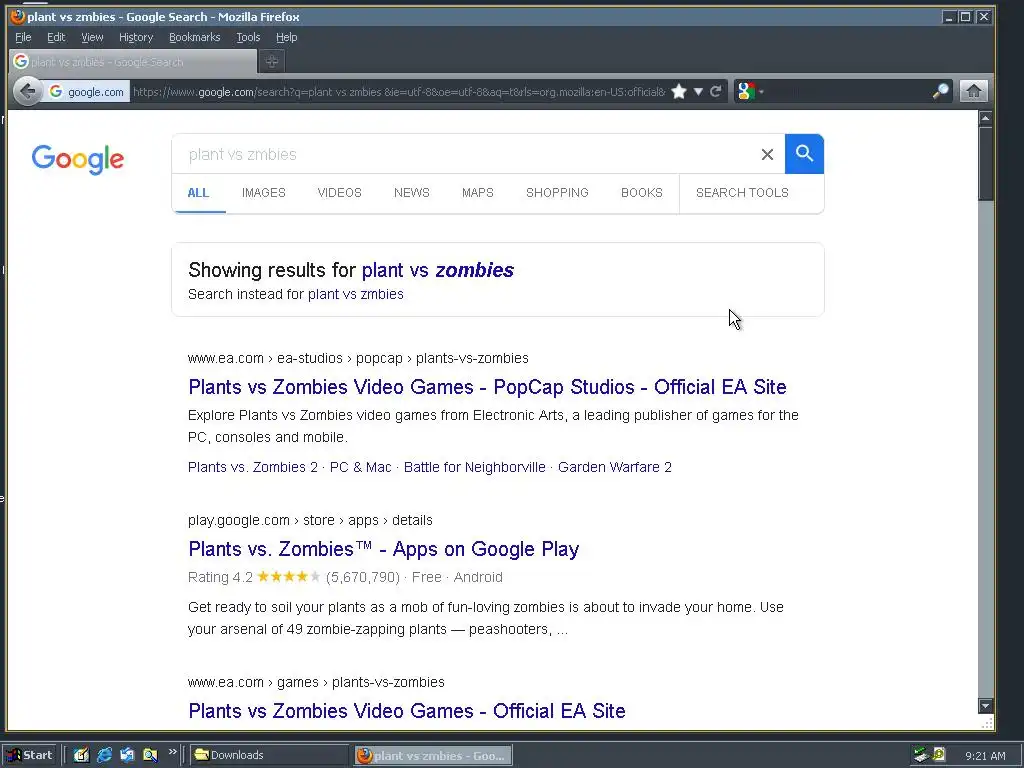Select the plant vs zmbies browser tab
Screen dimensions: 1024x768
point(133,61)
